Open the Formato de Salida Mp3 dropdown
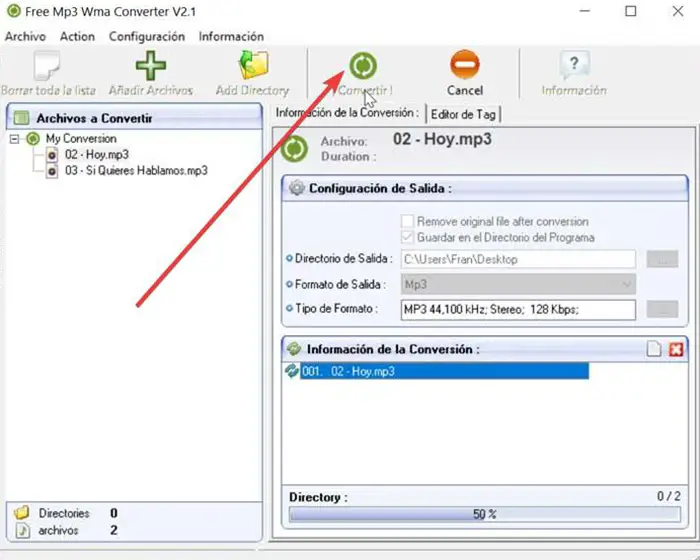700x560 pixels. 518,284
